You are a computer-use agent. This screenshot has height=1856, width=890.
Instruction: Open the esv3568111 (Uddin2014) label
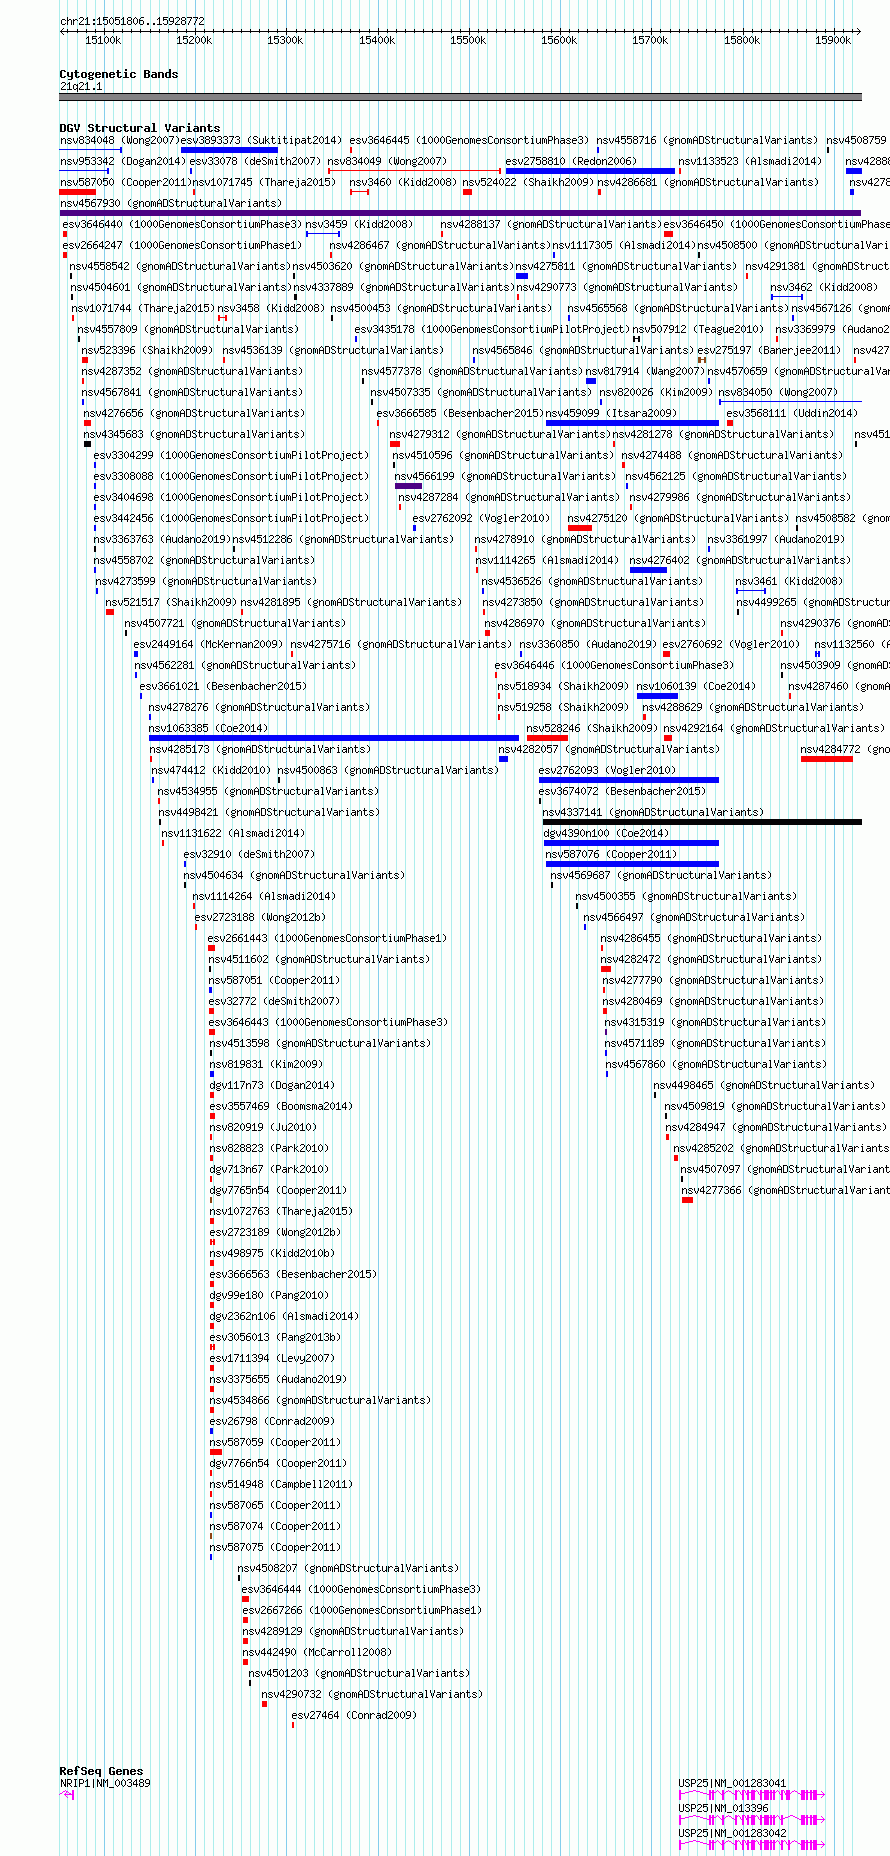(791, 414)
